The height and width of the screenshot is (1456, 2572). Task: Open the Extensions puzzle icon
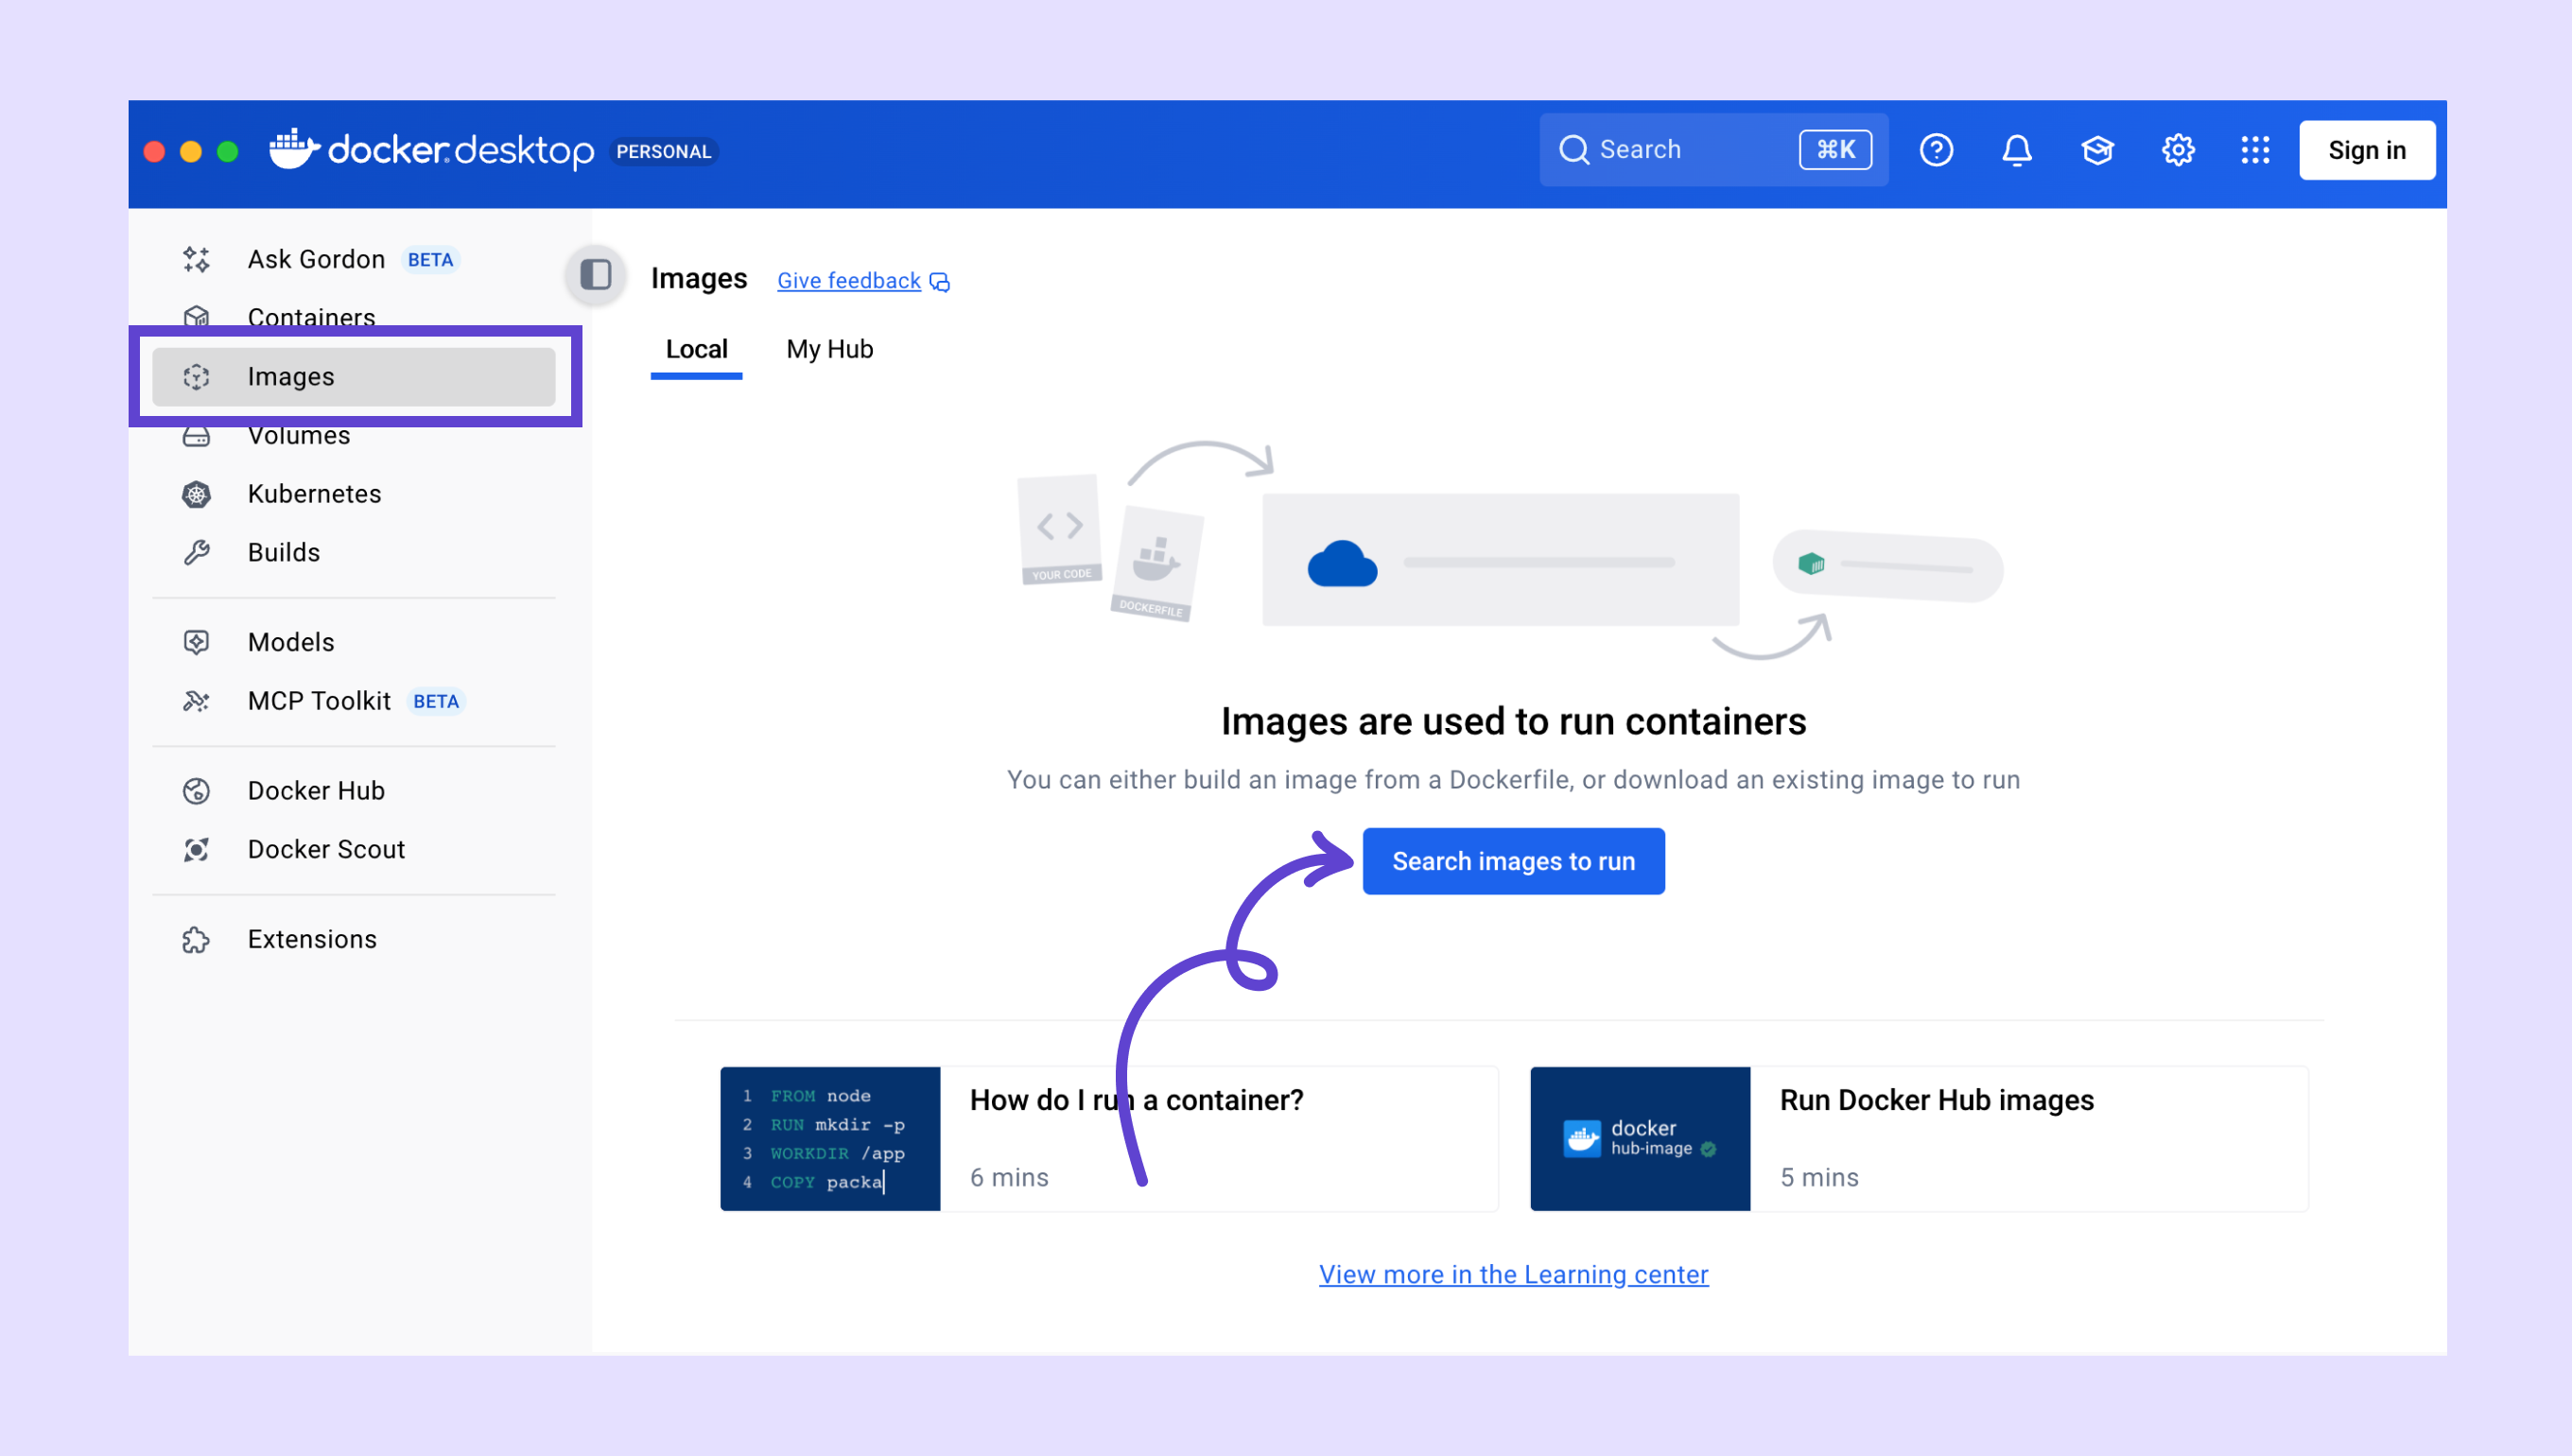(196, 940)
